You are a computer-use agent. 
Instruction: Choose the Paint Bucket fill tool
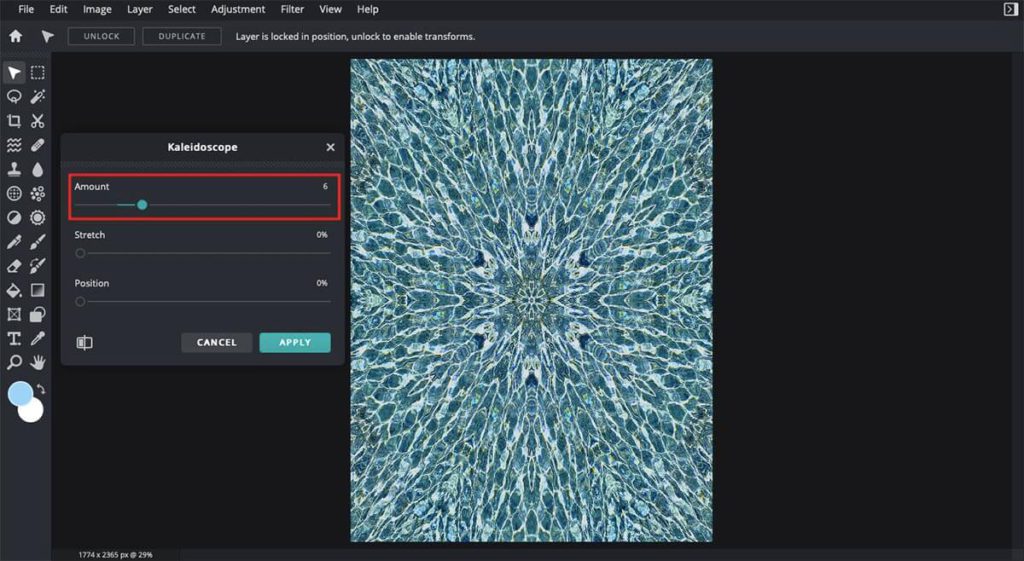[14, 290]
